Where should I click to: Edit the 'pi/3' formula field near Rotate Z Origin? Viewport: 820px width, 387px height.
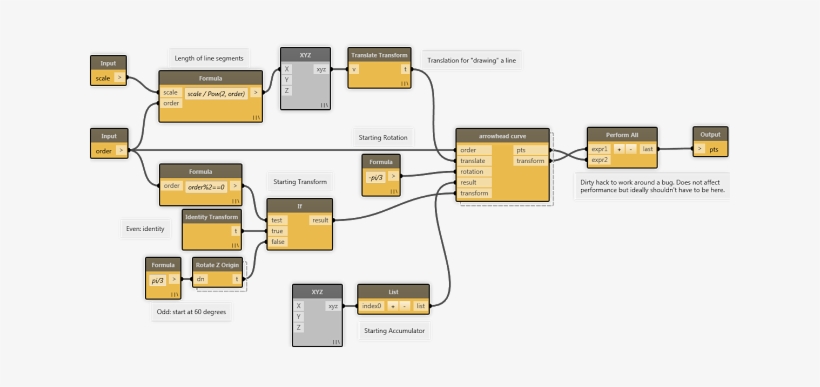(x=157, y=280)
